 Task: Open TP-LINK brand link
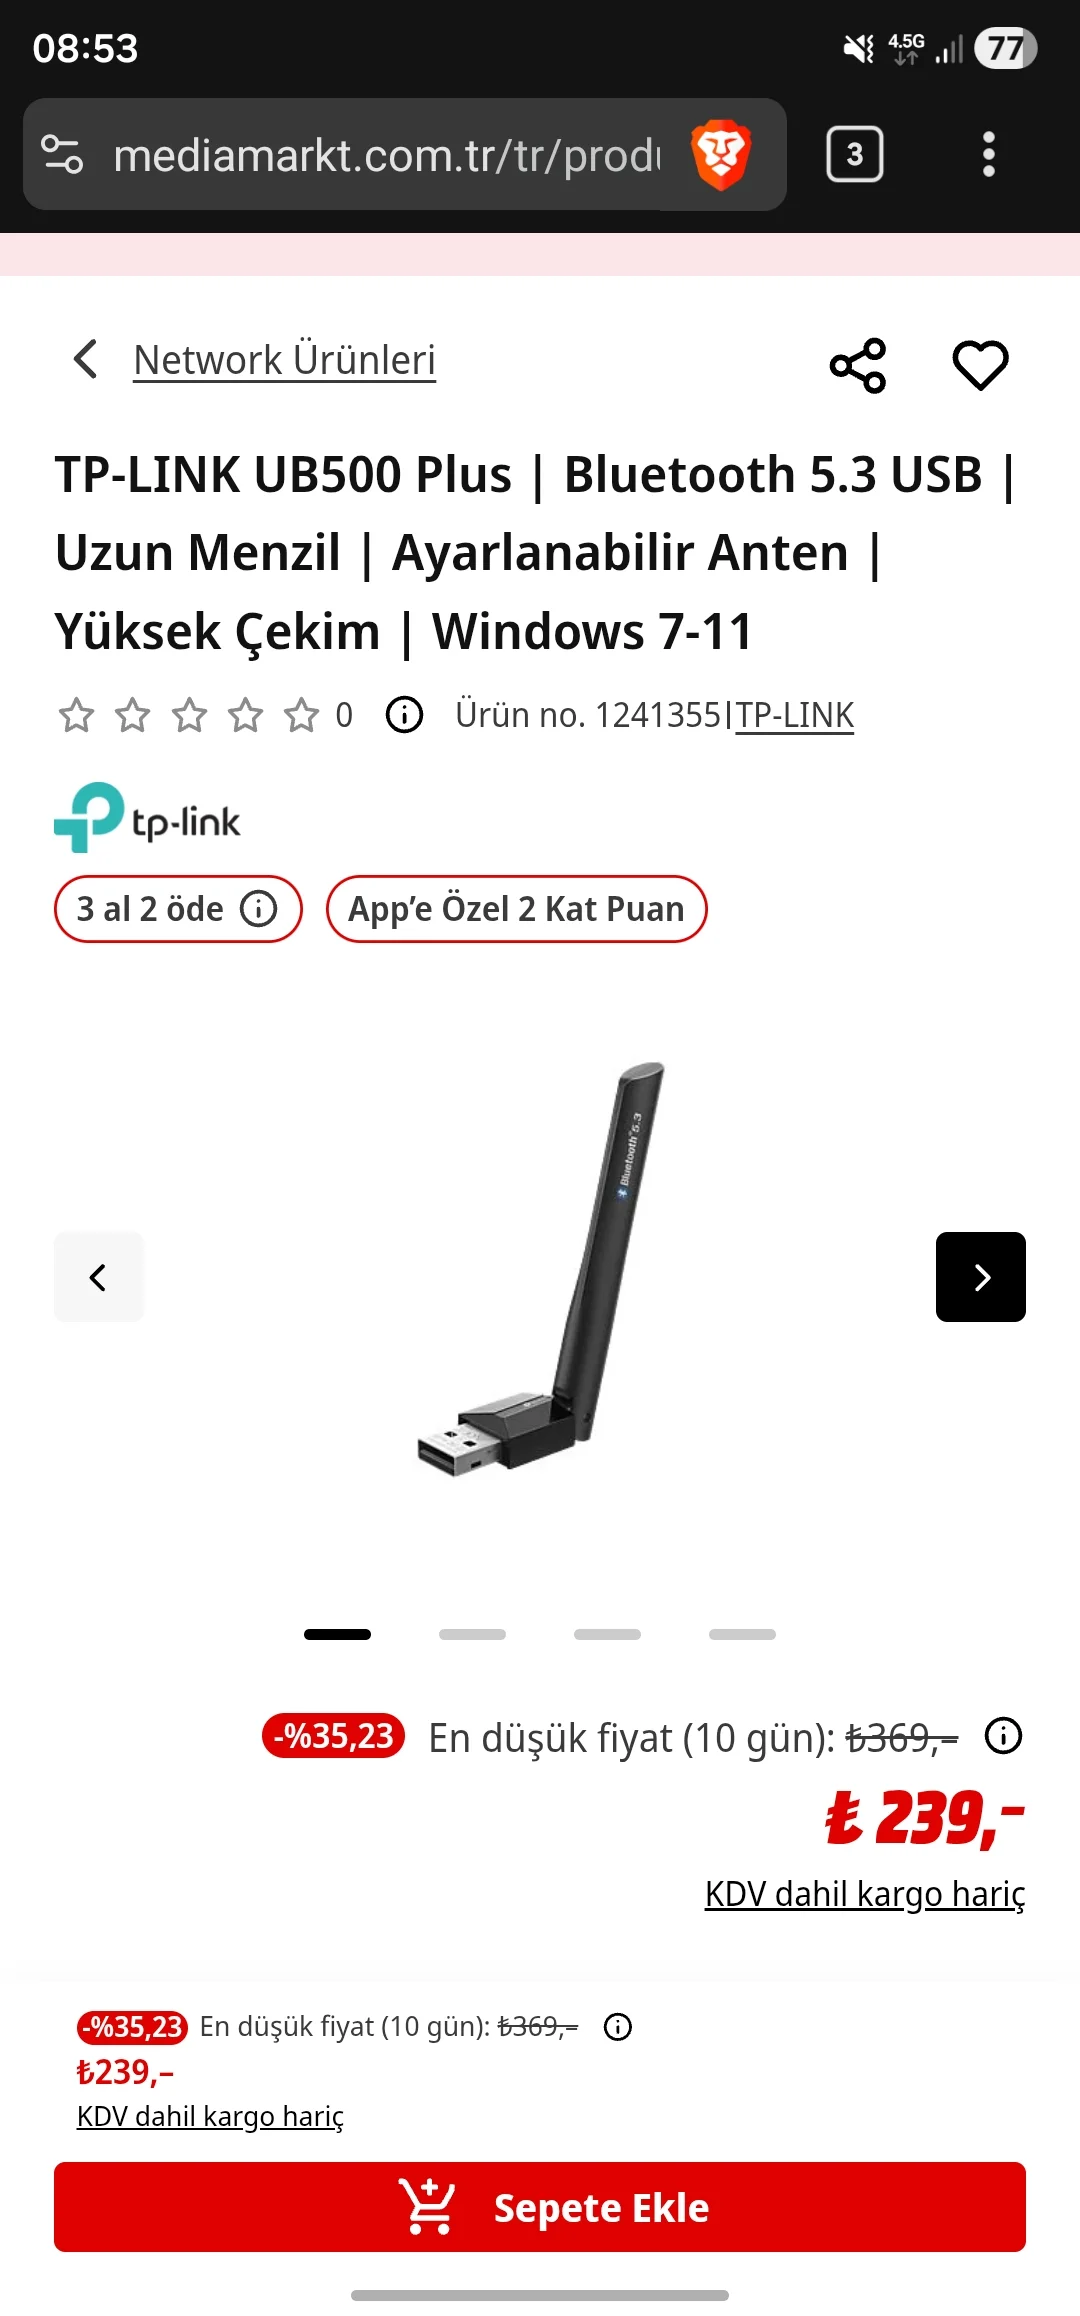795,715
